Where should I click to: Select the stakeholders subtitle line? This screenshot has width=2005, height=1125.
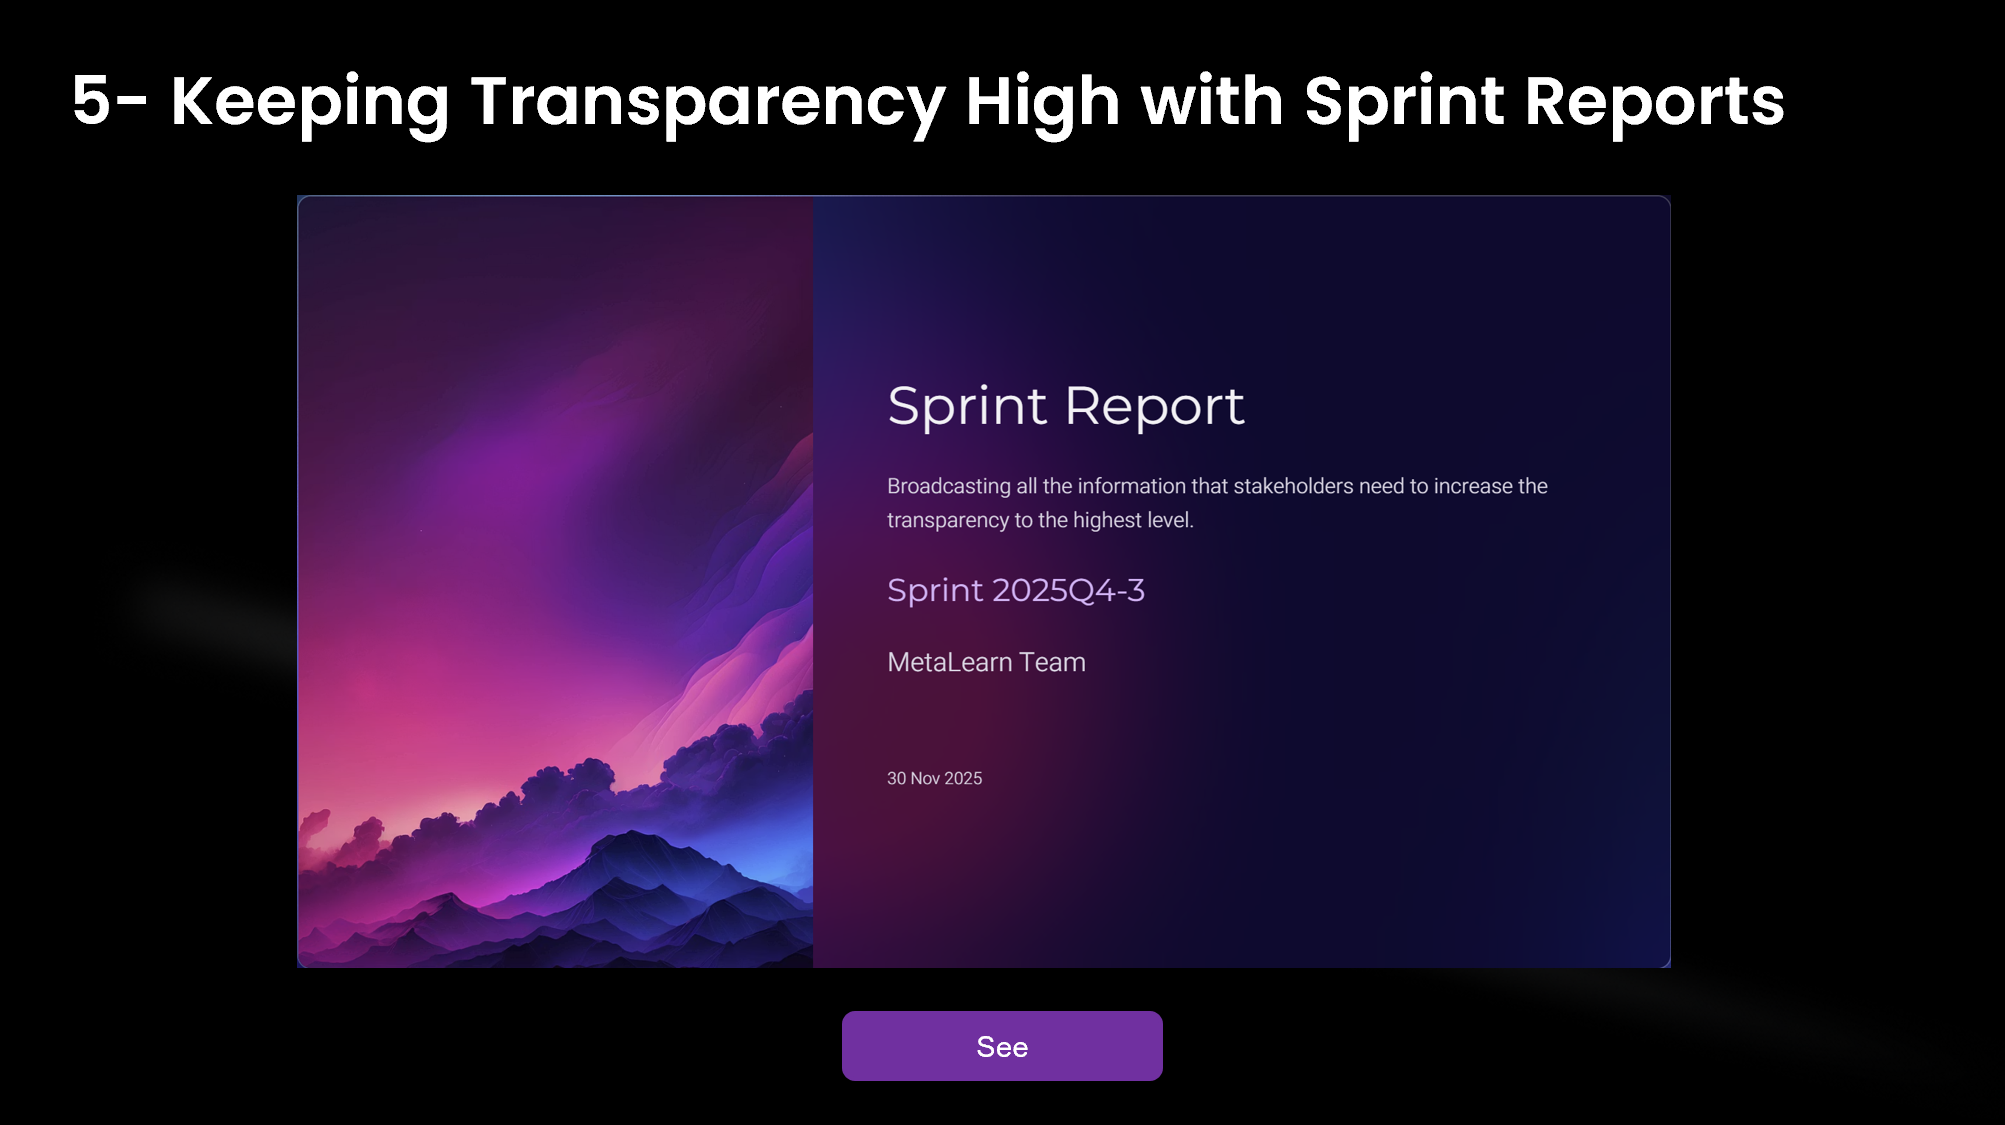coord(1215,486)
